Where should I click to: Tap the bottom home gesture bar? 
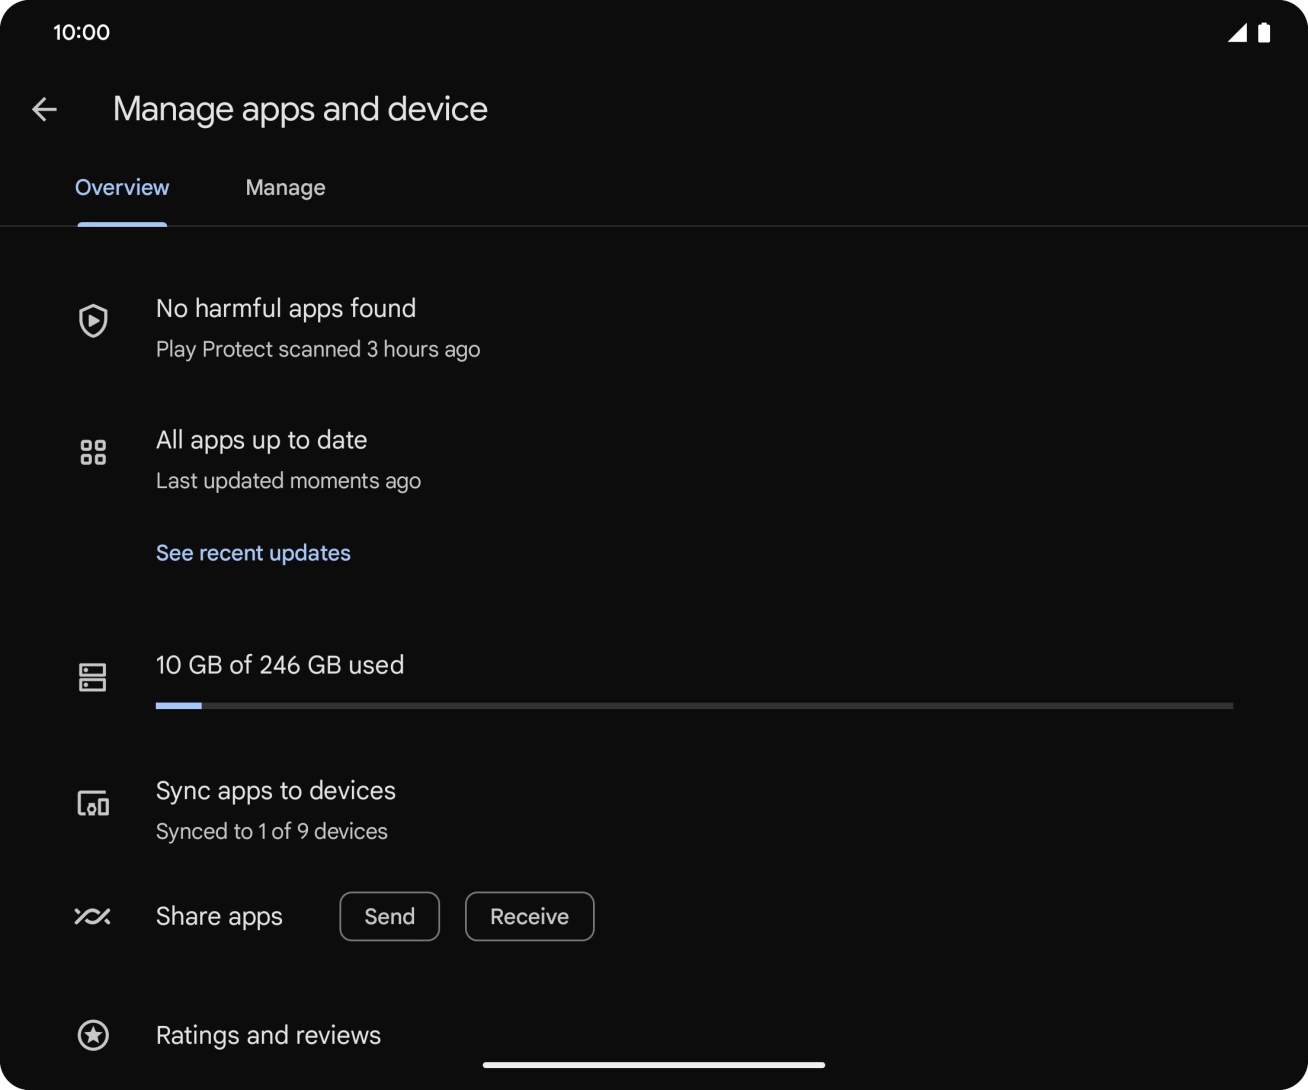coord(654,1065)
